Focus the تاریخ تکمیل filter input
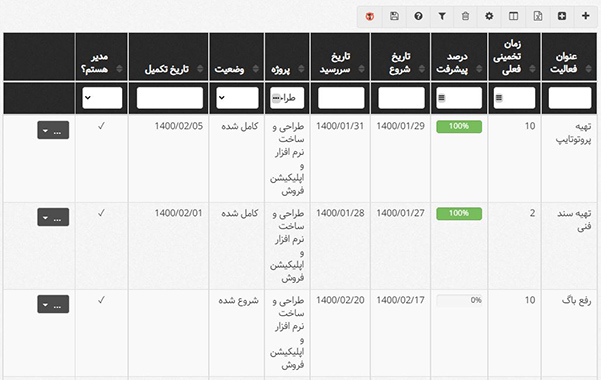This screenshot has width=601, height=380. [170, 98]
